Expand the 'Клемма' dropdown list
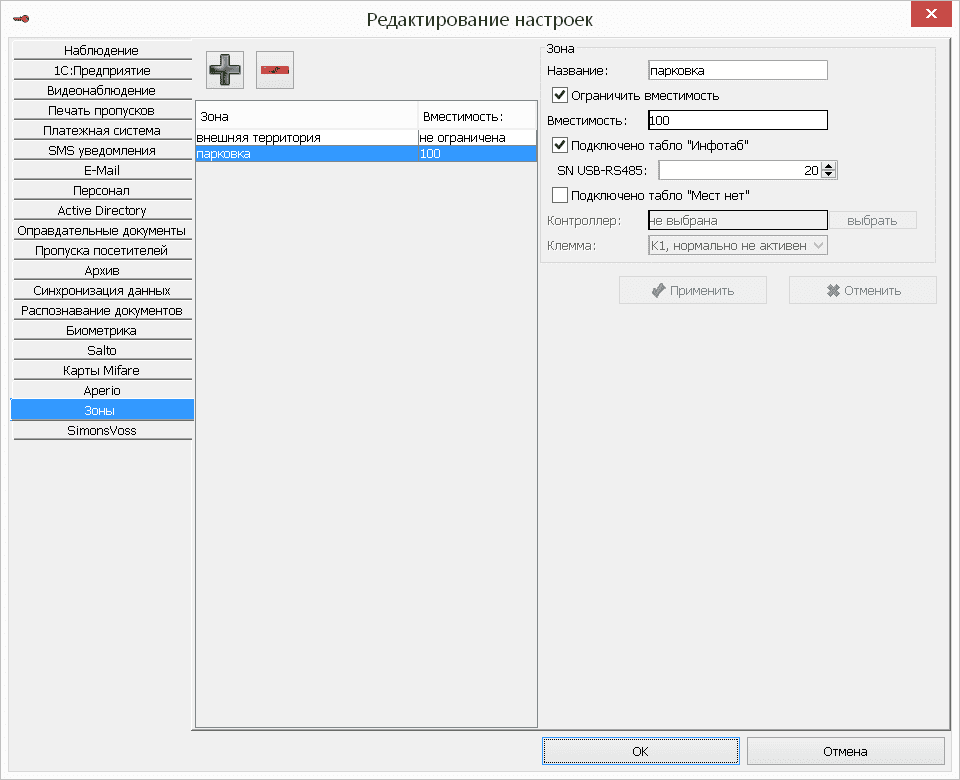 click(x=818, y=245)
